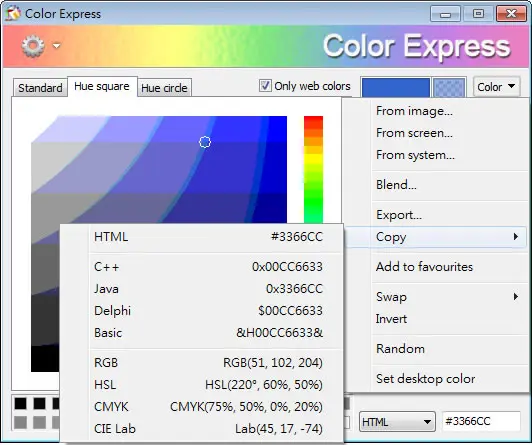This screenshot has height=445, width=532.
Task: Copy the C++ value 0x00CC6633
Action: tap(202, 267)
